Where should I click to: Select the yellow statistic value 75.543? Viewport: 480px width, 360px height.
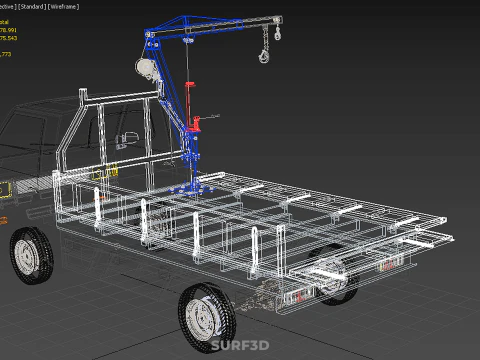point(8,38)
